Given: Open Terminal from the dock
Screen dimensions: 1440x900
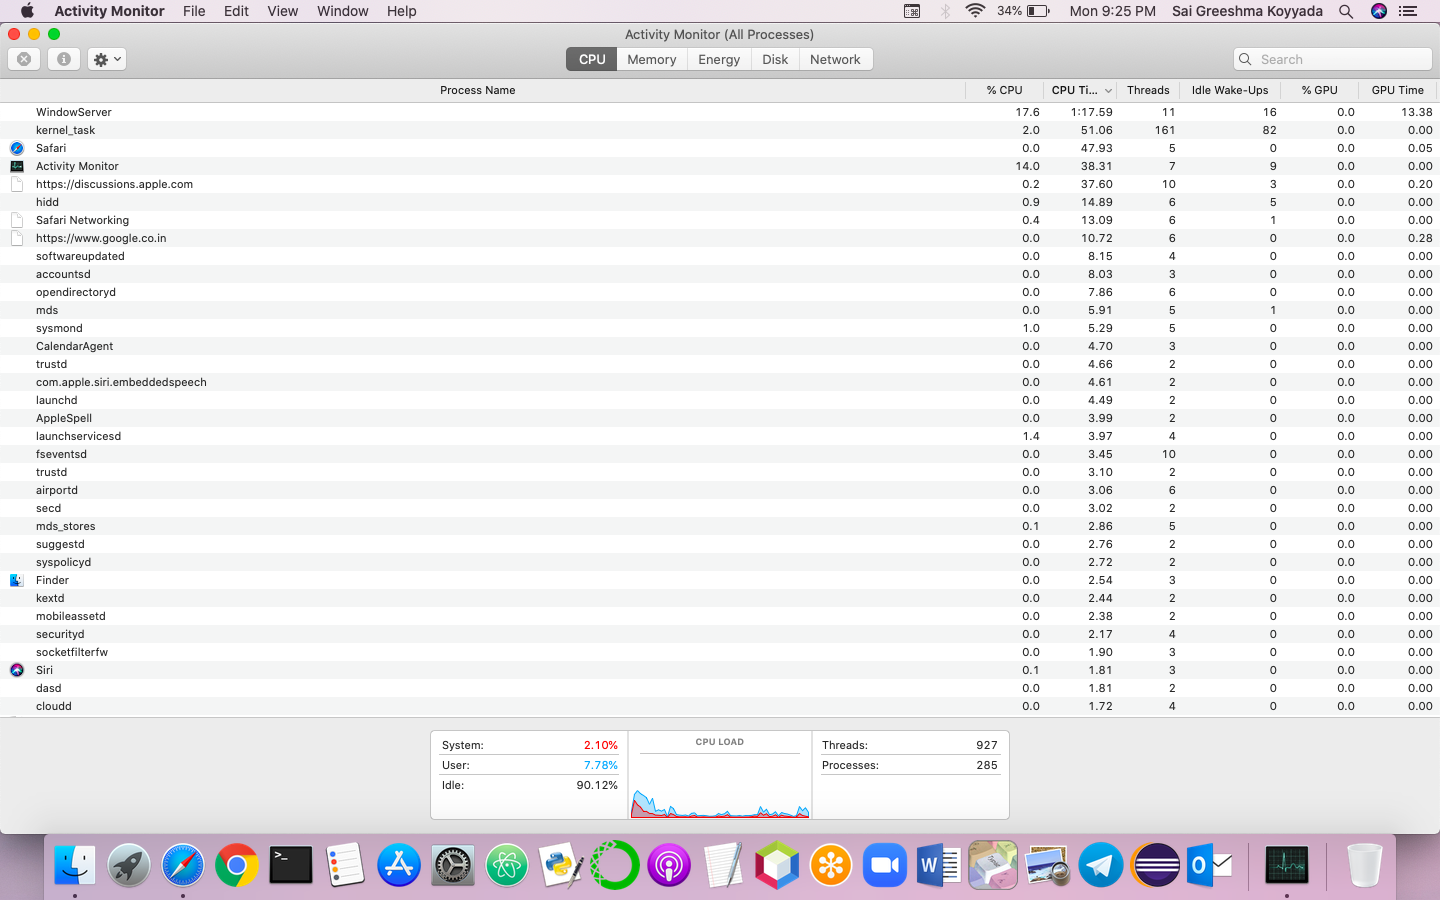Looking at the screenshot, I should 290,863.
